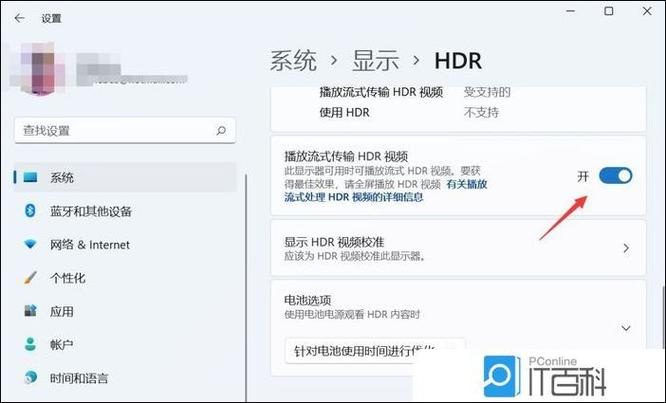Click the 系统 monitor icon in the sidebar

pyautogui.click(x=30, y=177)
